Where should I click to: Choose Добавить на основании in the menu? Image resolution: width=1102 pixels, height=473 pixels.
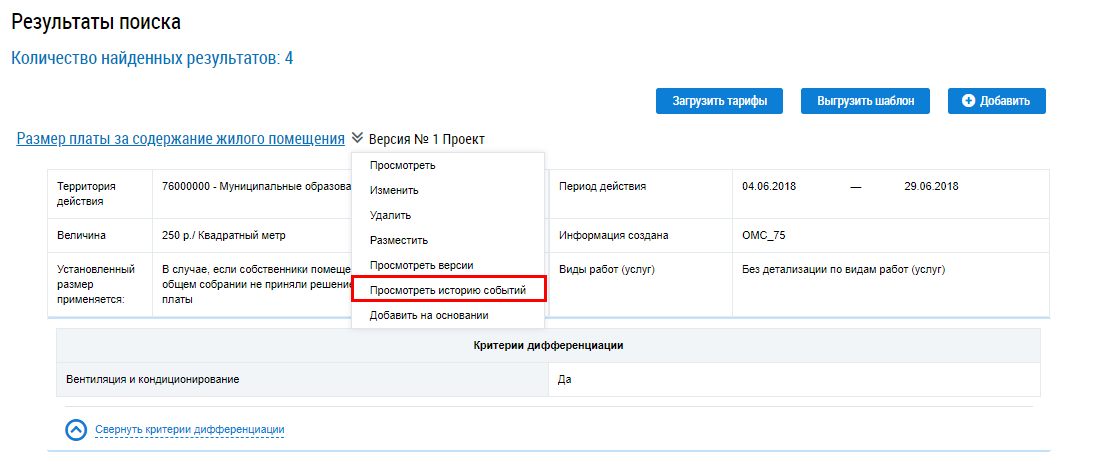429,315
